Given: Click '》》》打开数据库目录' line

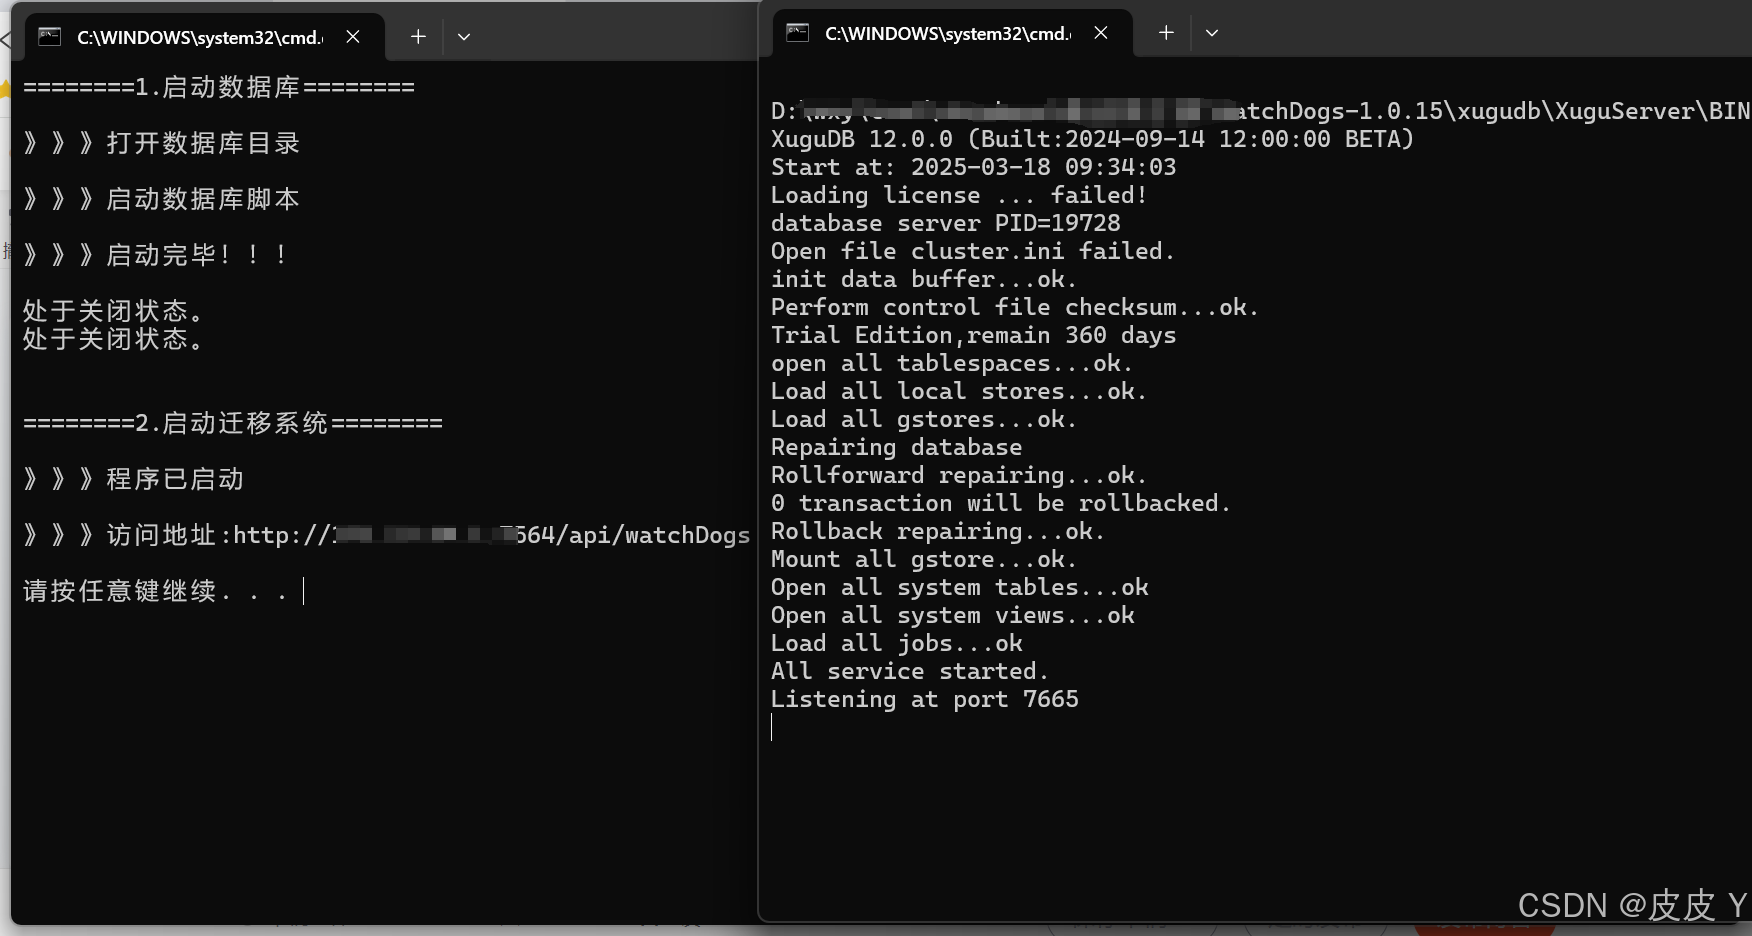Looking at the screenshot, I should point(162,143).
